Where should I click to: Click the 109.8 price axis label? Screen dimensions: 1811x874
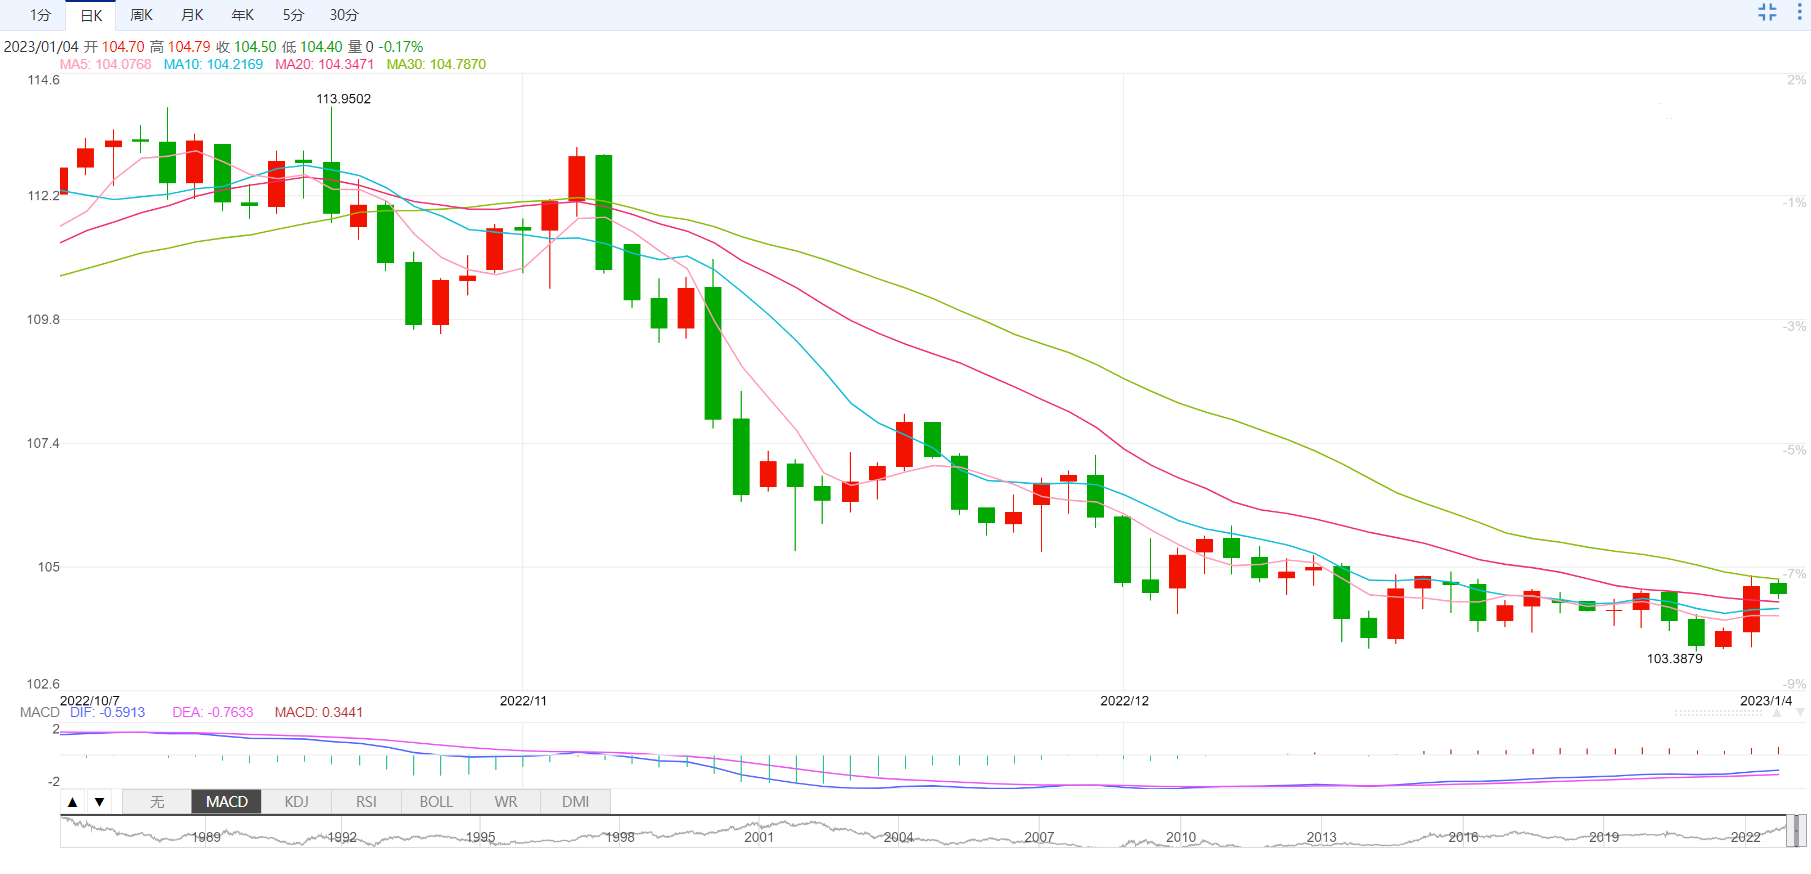click(43, 320)
